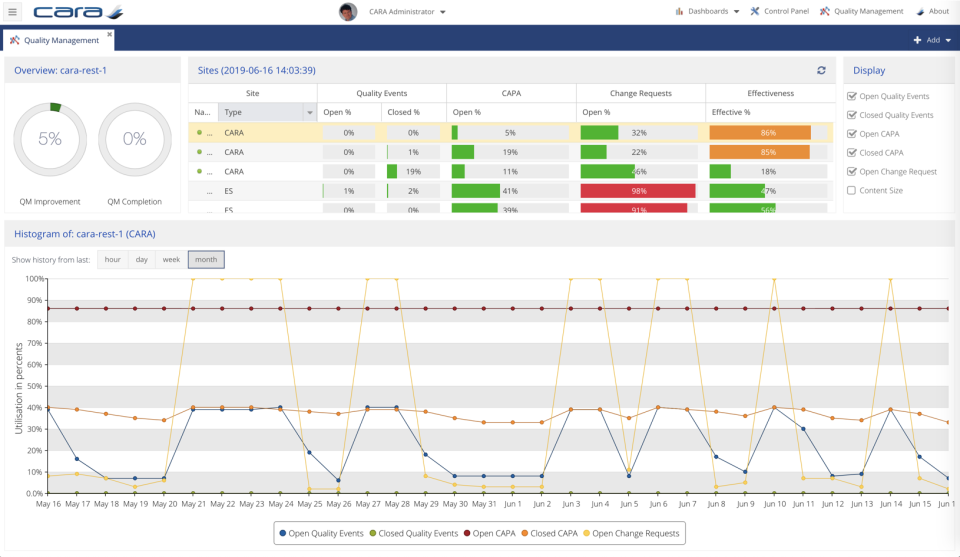Open the hamburger menu

[x=12, y=11]
